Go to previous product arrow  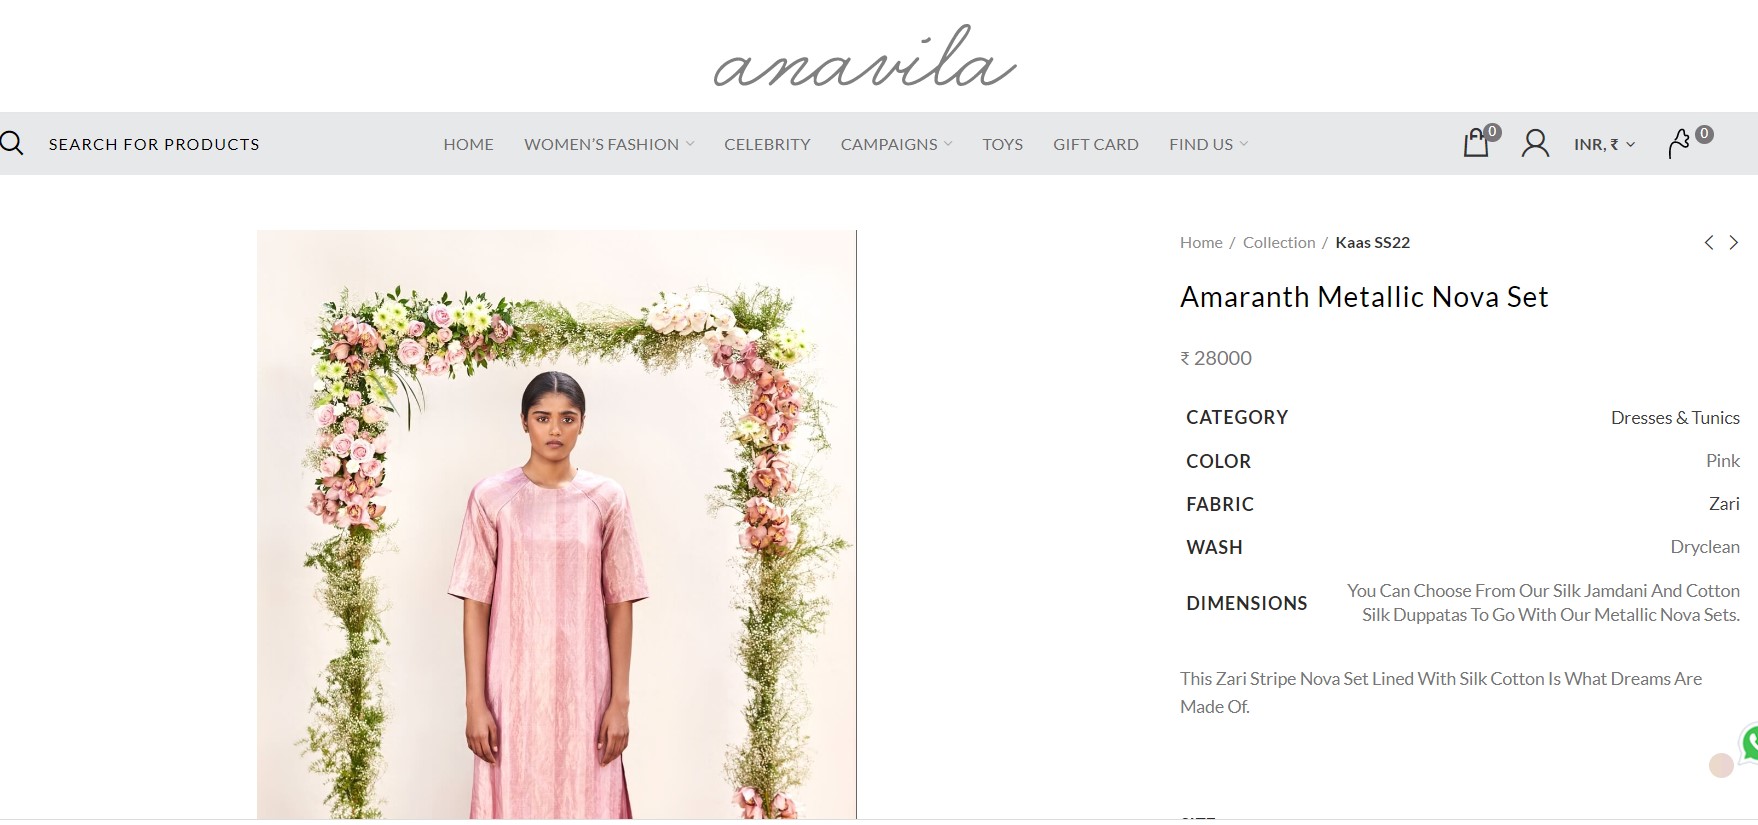click(x=1709, y=243)
